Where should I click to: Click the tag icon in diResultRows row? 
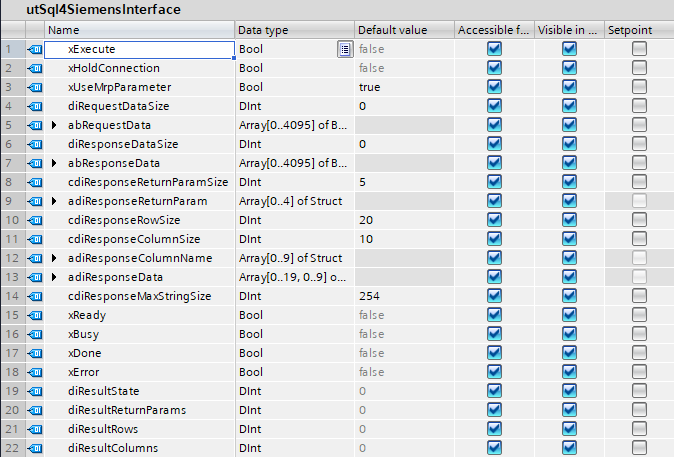tap(35, 429)
